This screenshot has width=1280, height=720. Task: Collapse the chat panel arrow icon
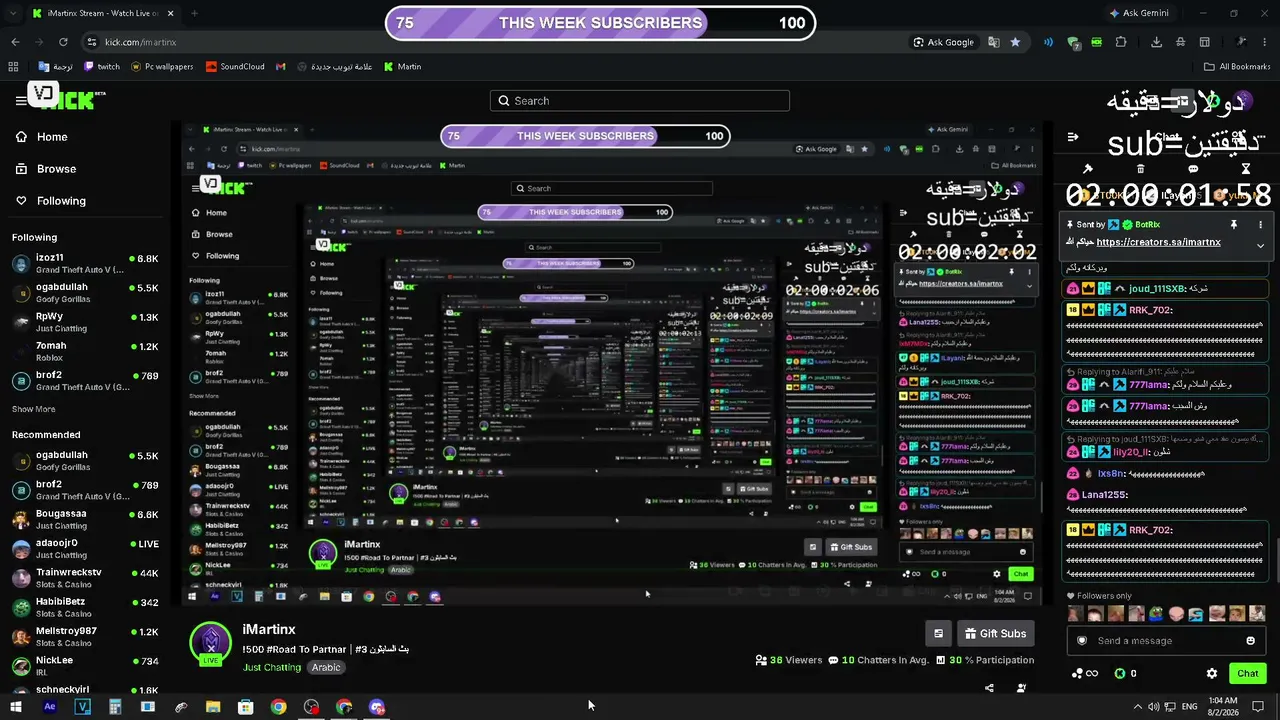(x=1073, y=137)
